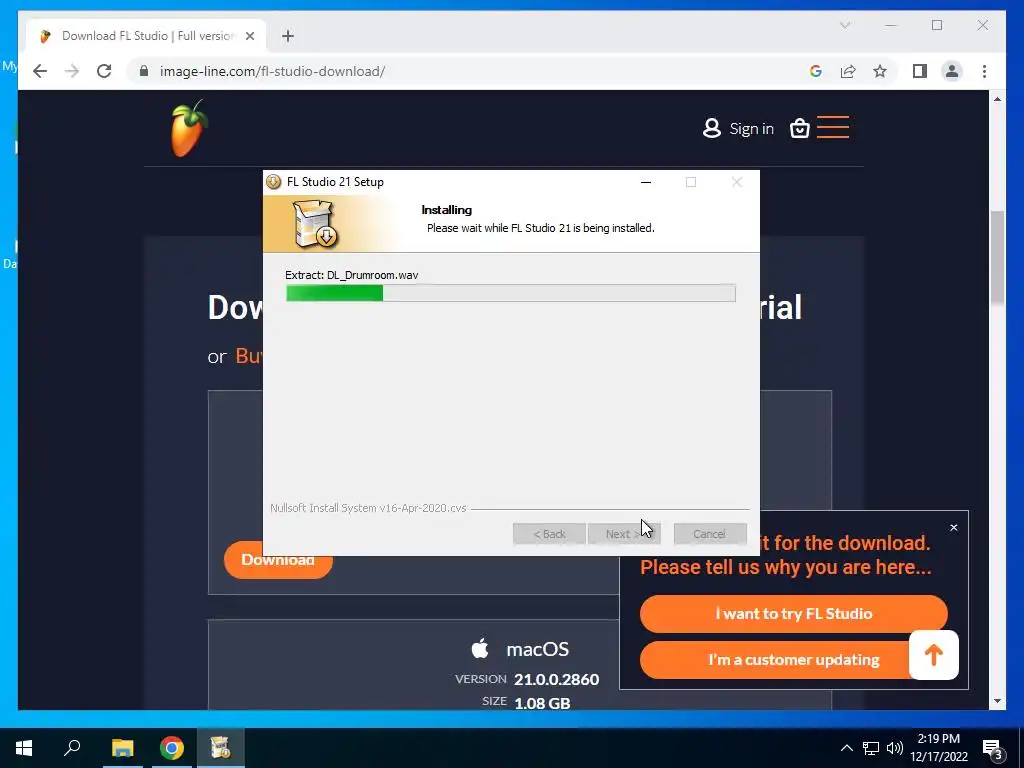The width and height of the screenshot is (1024, 768).
Task: Share this page using the share icon
Action: click(848, 71)
